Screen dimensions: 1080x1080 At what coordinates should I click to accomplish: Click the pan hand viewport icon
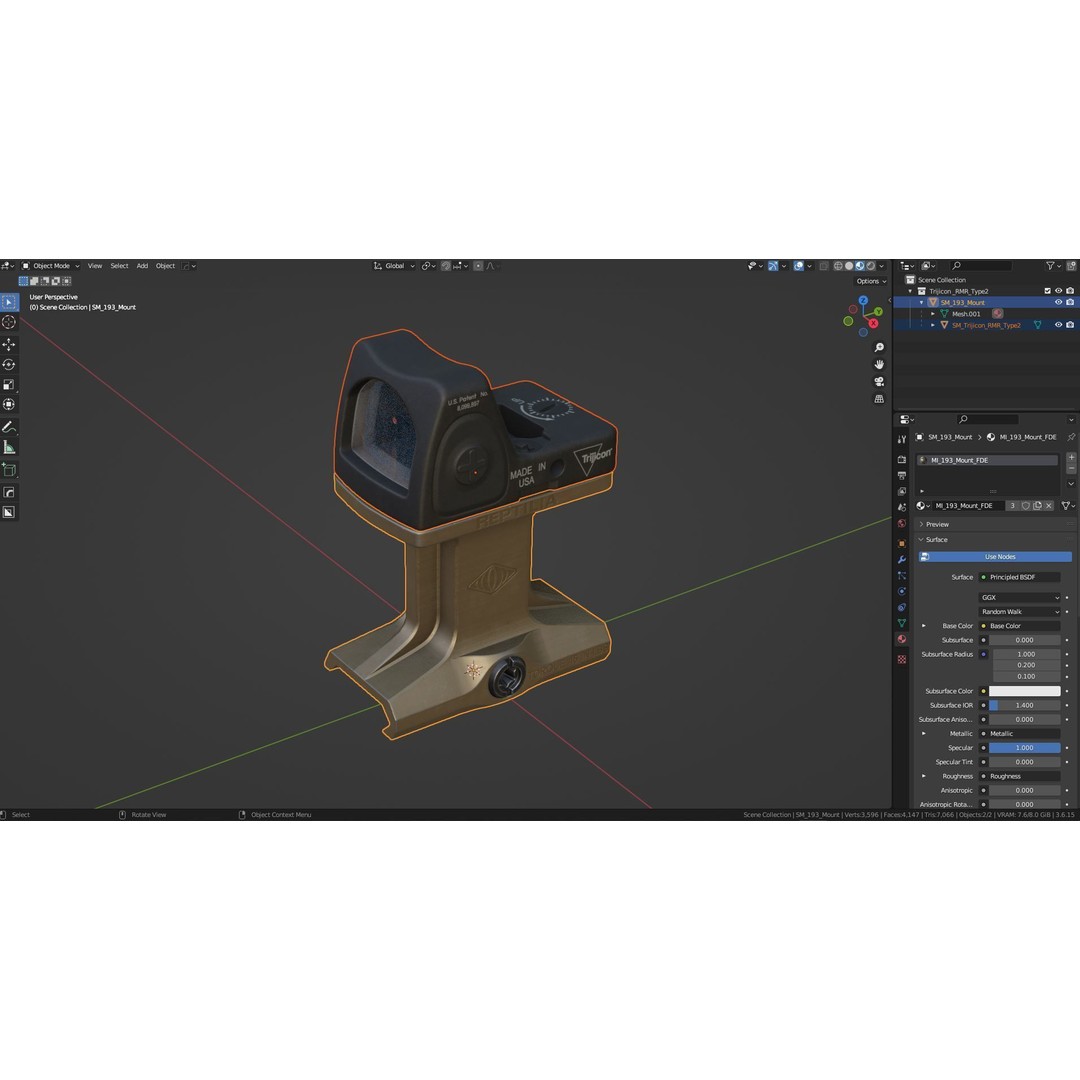point(879,364)
